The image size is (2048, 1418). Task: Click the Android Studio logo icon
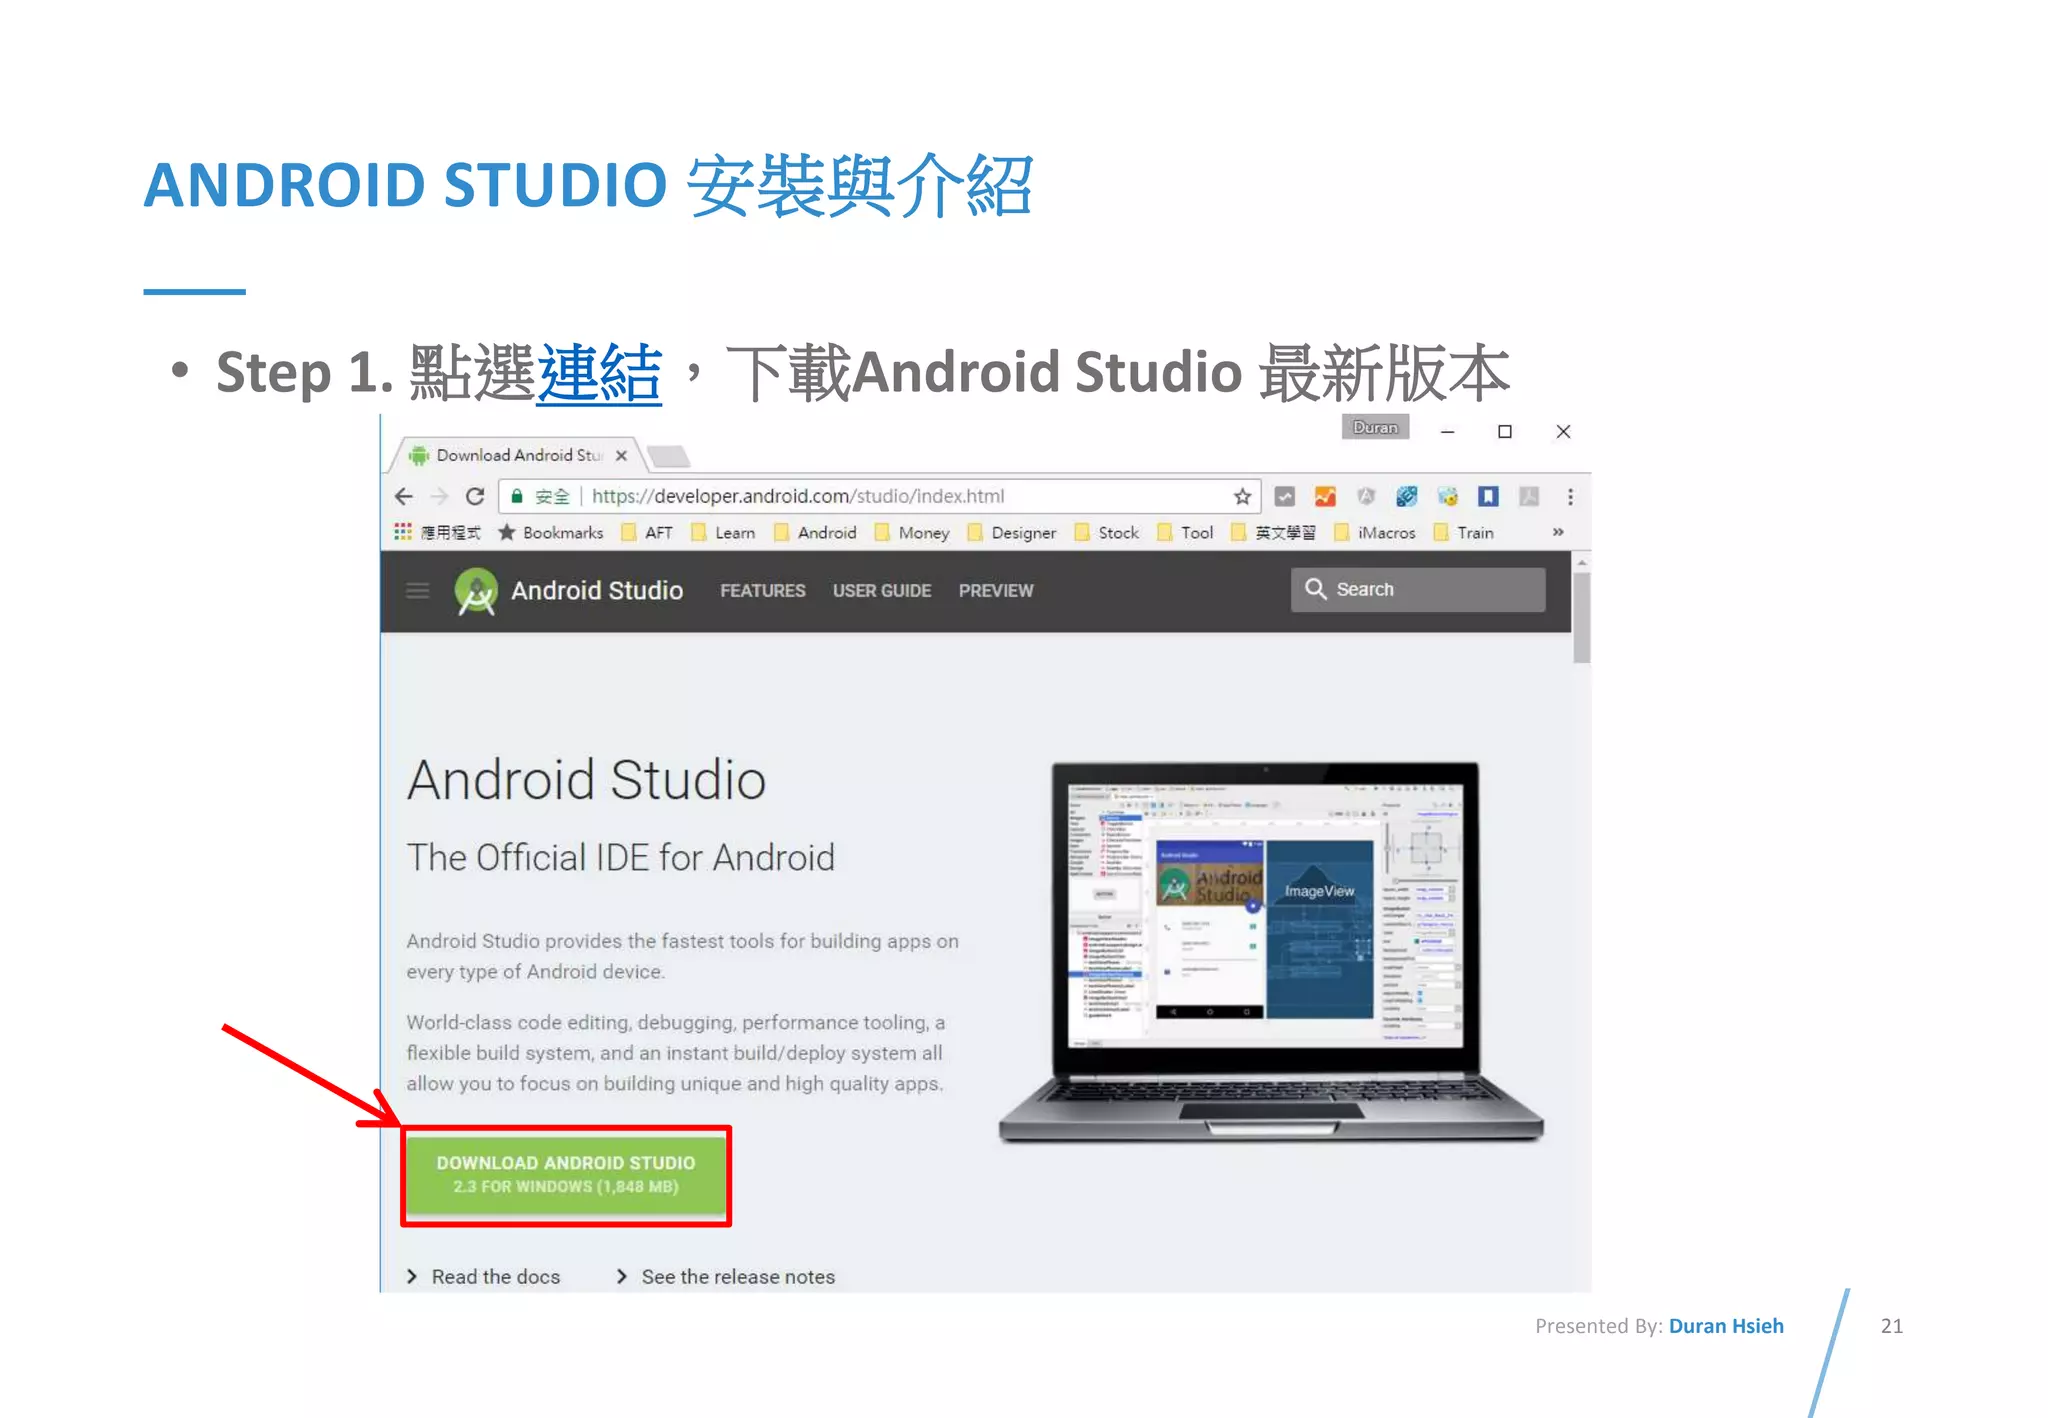[x=476, y=590]
